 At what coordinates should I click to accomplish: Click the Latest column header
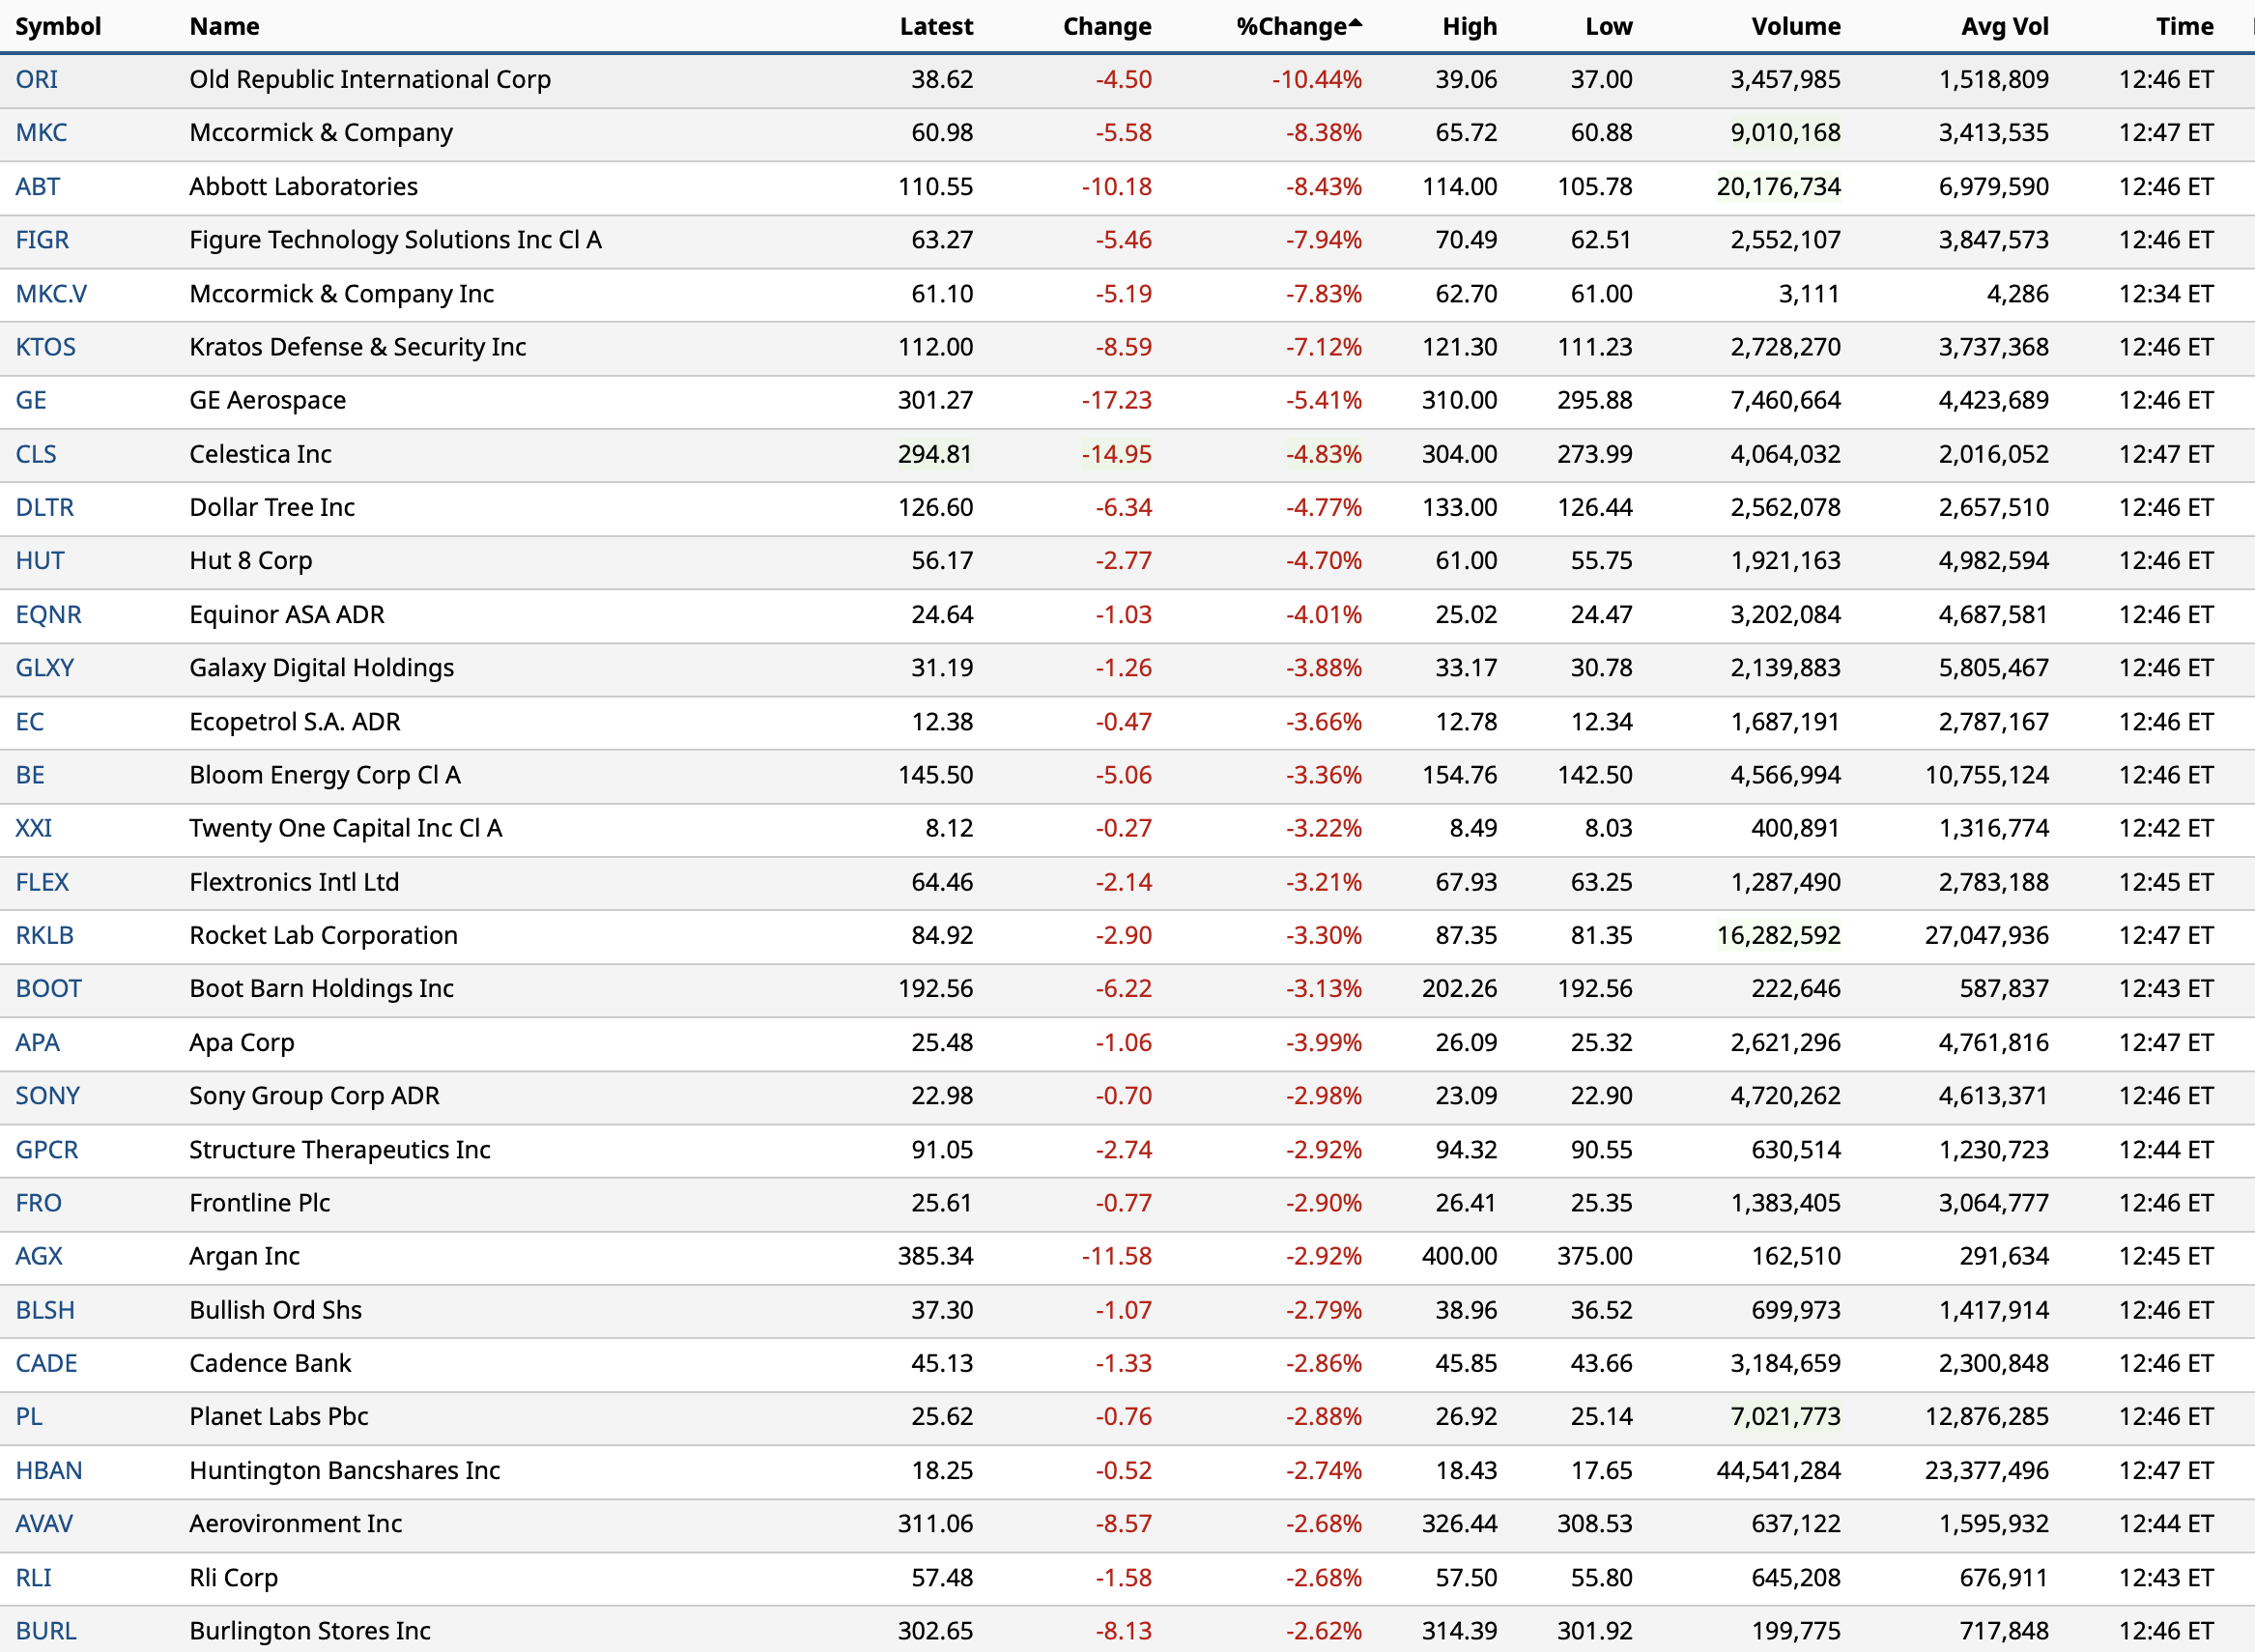[x=935, y=27]
